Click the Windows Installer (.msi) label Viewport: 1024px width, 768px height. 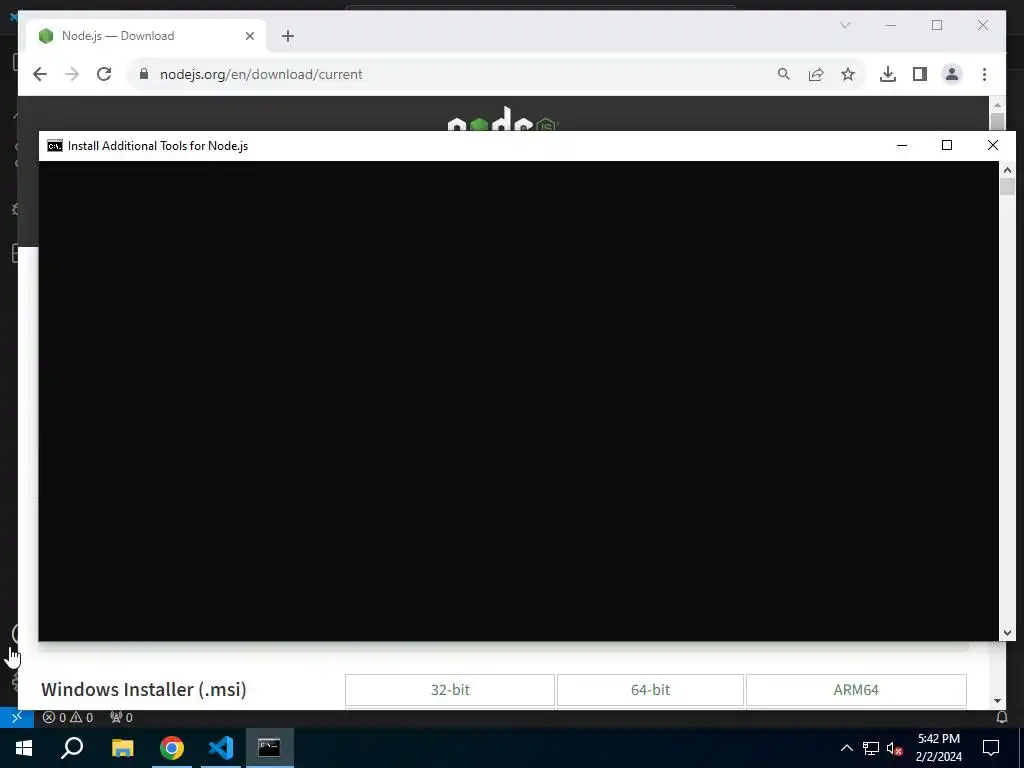[144, 690]
